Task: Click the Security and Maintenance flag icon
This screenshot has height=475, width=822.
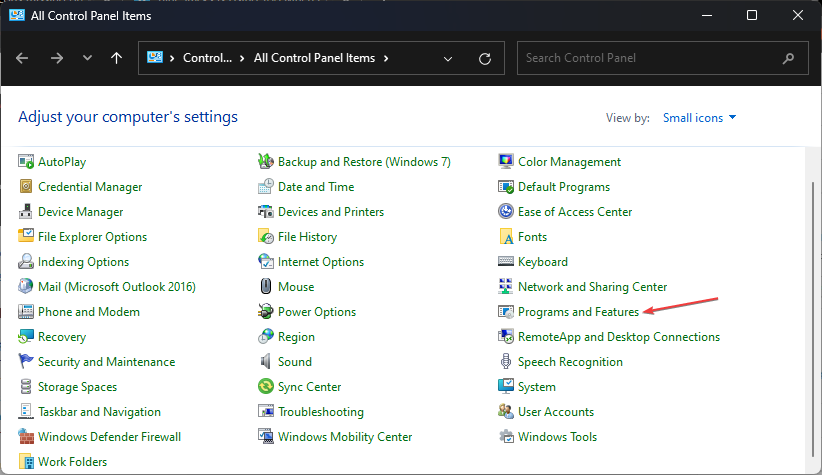Action: click(26, 362)
